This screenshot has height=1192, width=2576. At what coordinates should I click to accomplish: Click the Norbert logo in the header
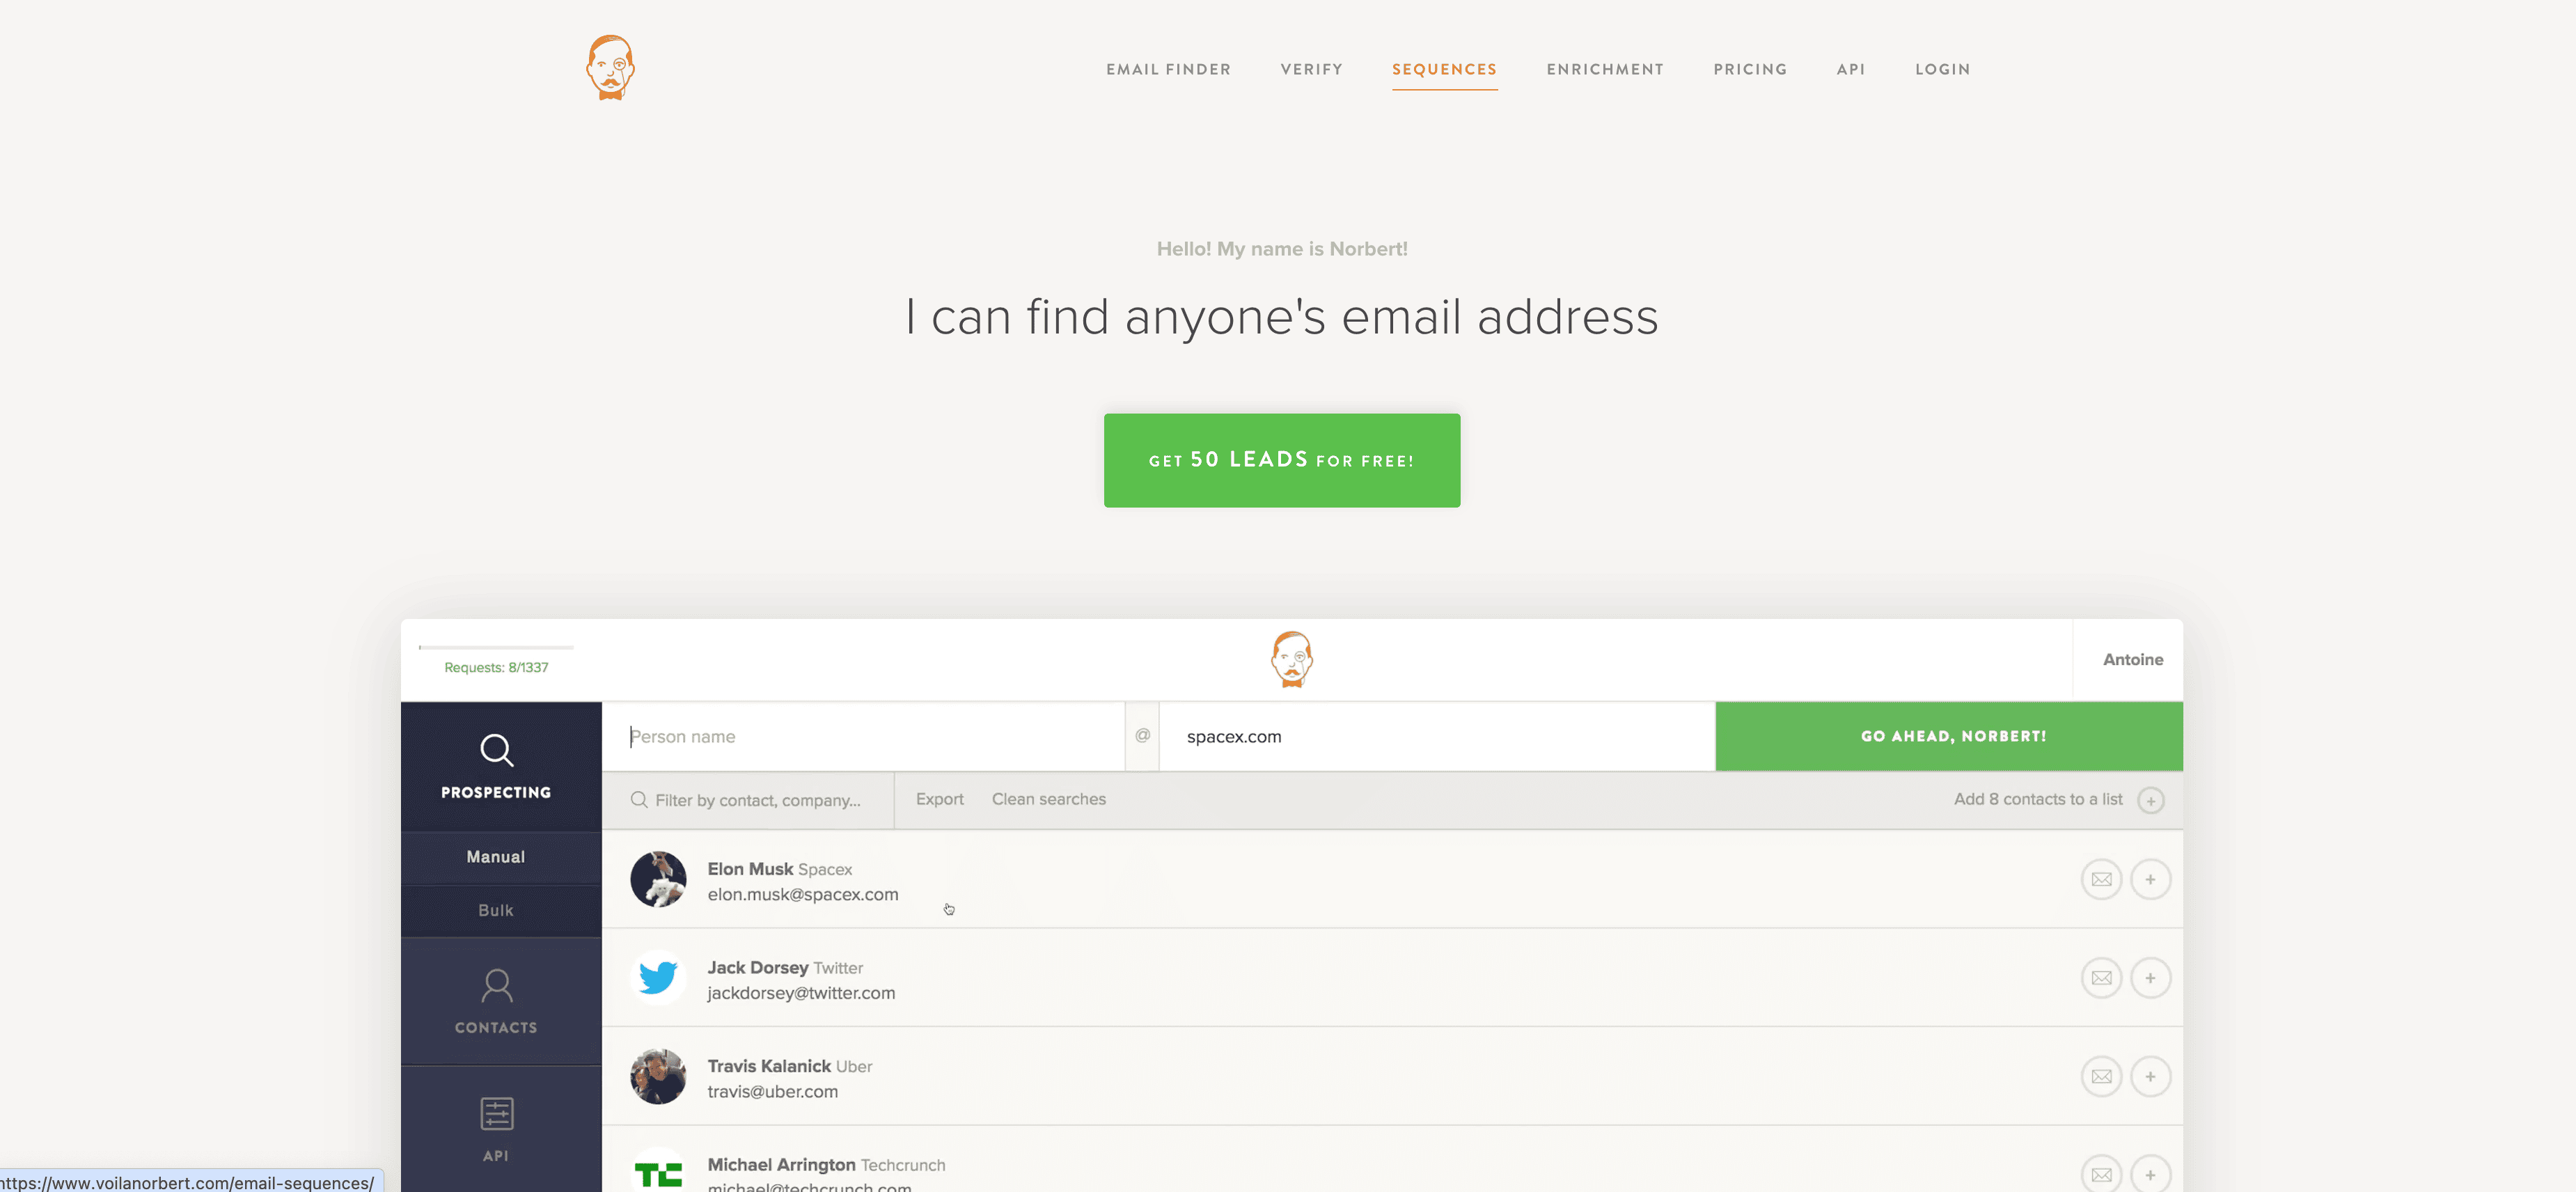coord(610,68)
